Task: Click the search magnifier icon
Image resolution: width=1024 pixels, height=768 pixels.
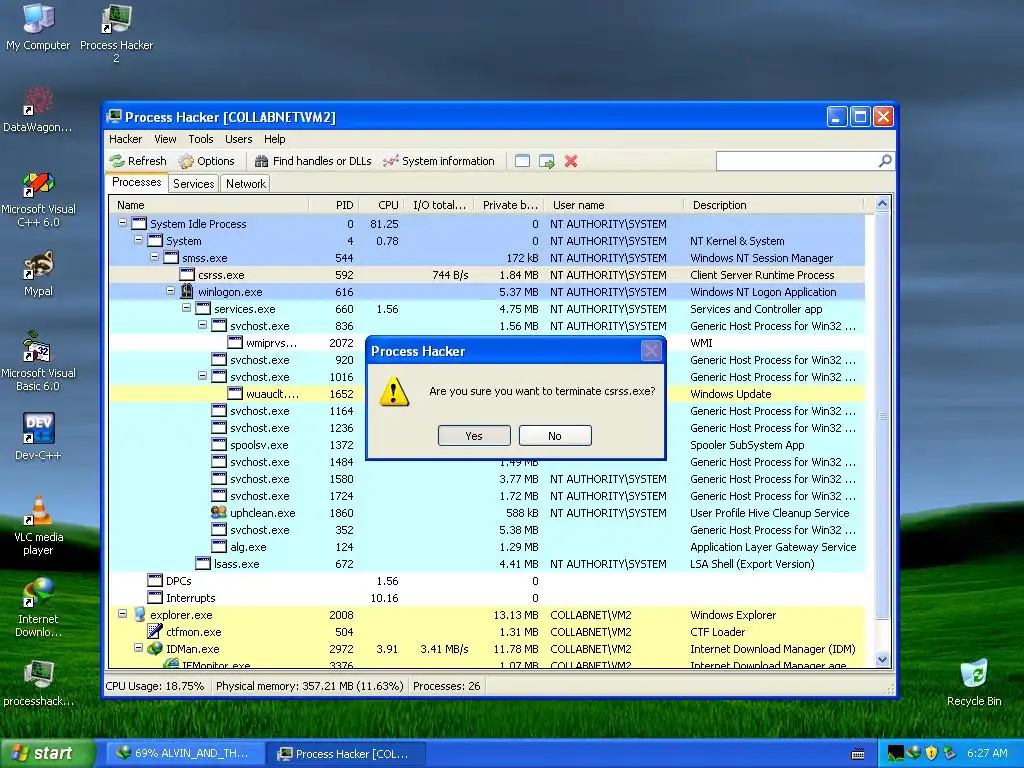Action: pyautogui.click(x=885, y=161)
